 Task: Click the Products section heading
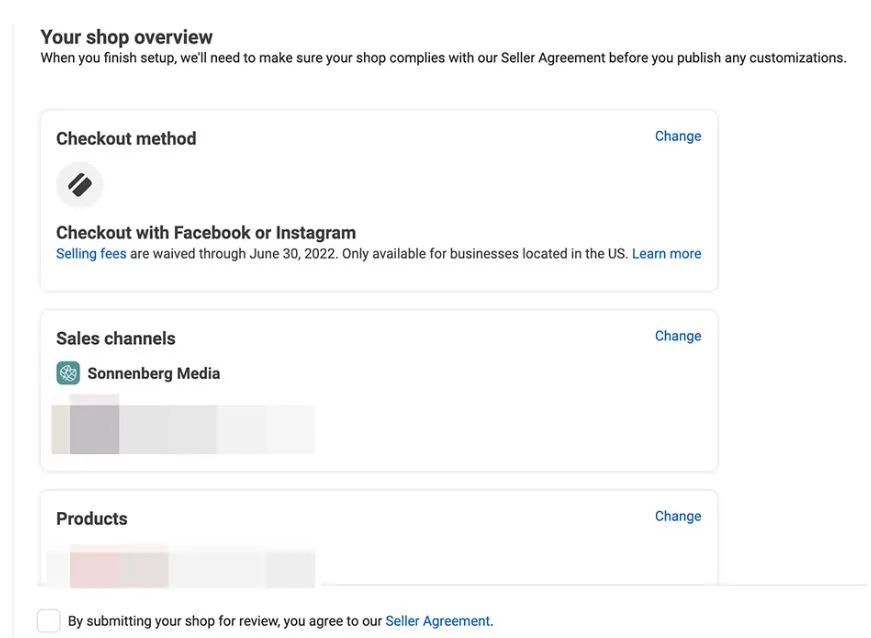(x=92, y=519)
